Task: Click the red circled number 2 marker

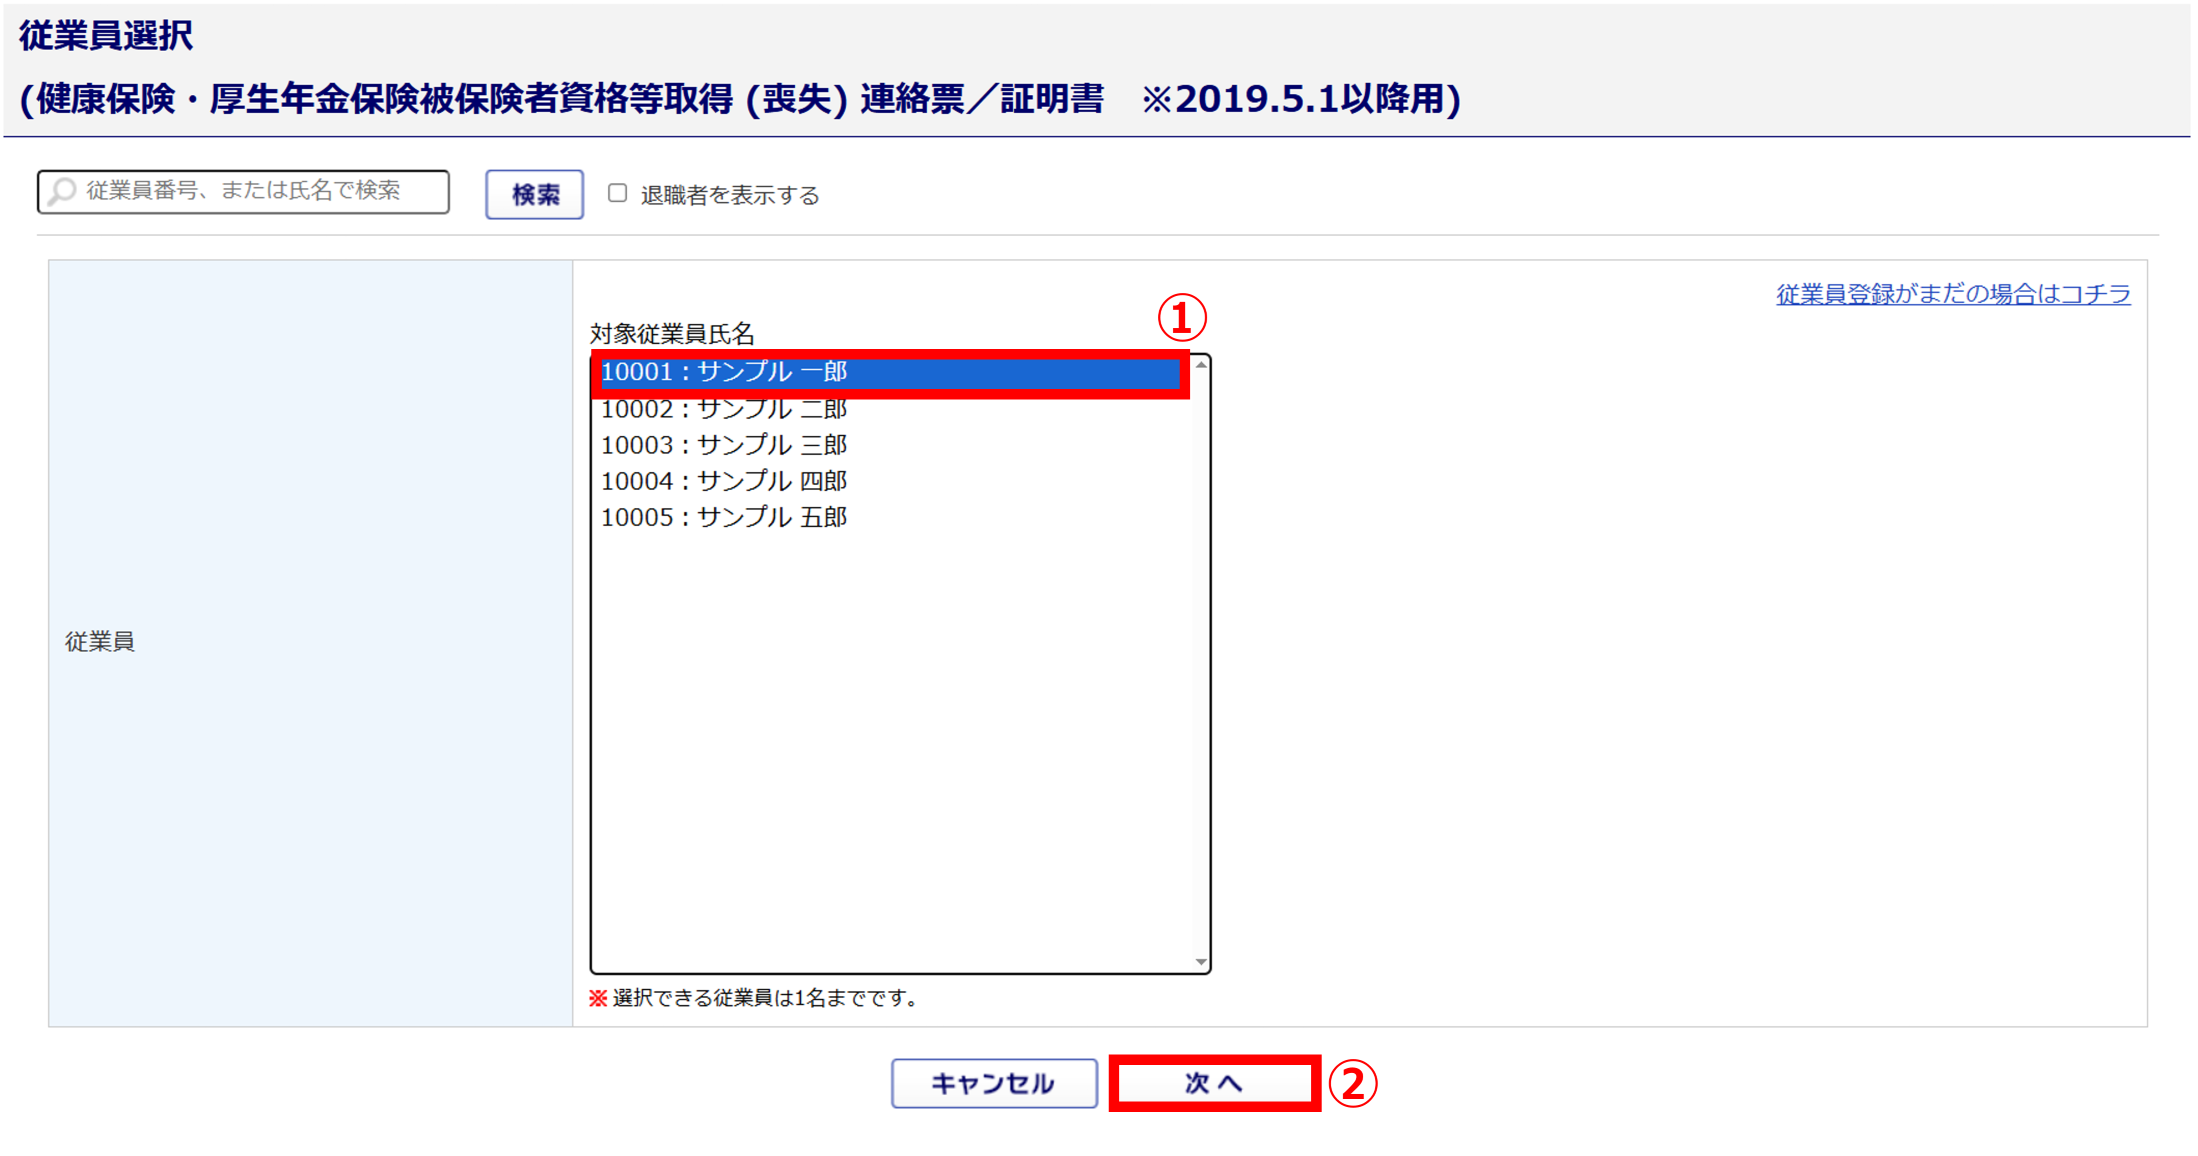Action: (x=1353, y=1084)
